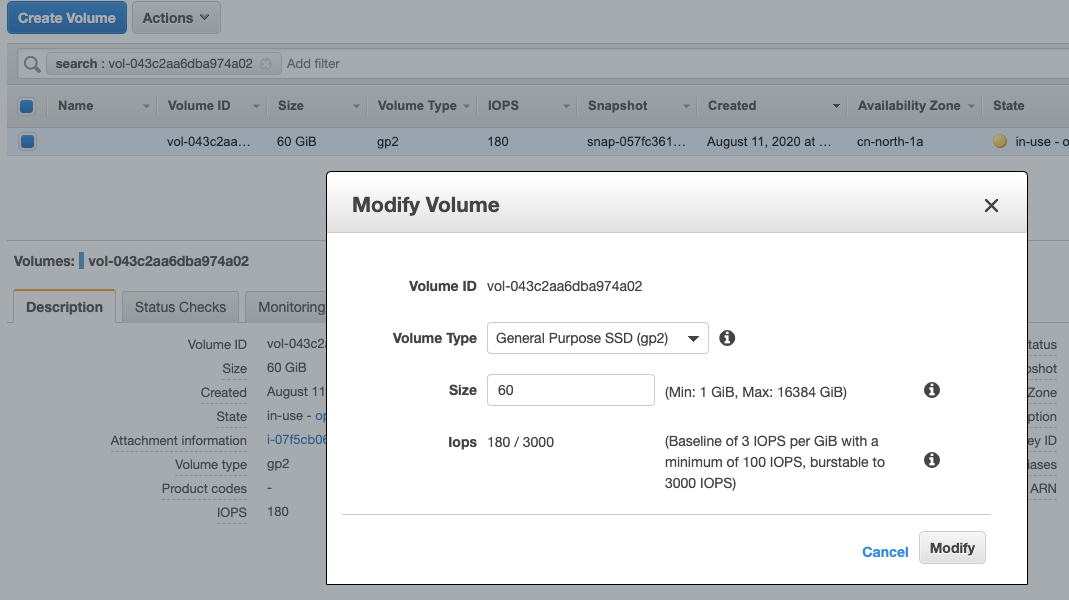Click the yellow in-use state indicator
Screen dimensions: 1069x600
[x=1000, y=141]
